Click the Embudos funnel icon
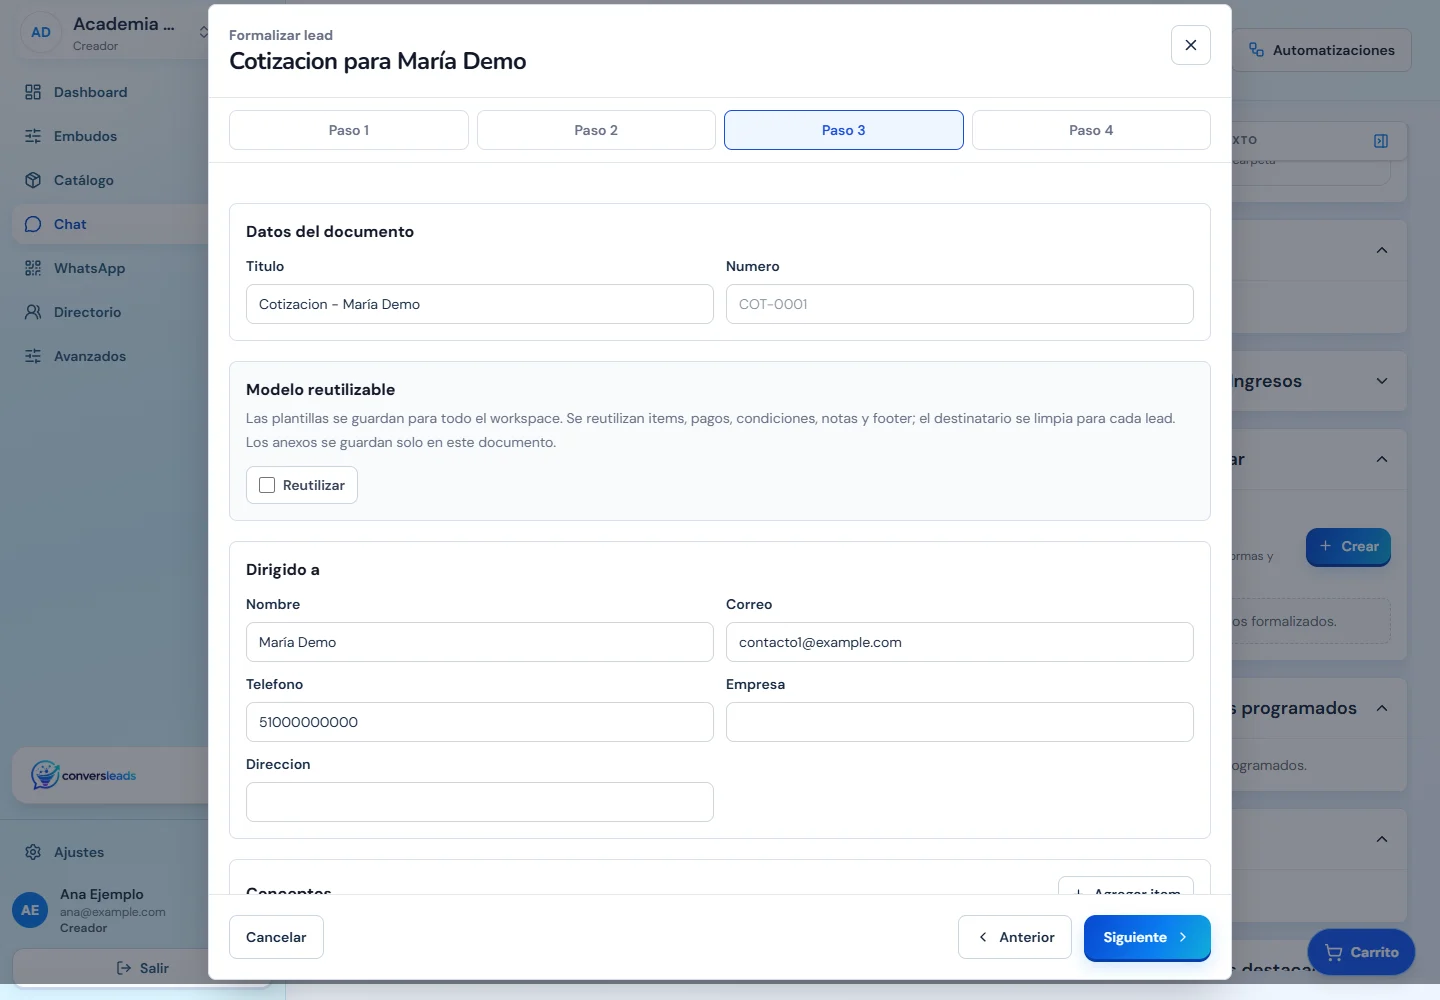This screenshot has height=1000, width=1440. tap(33, 136)
